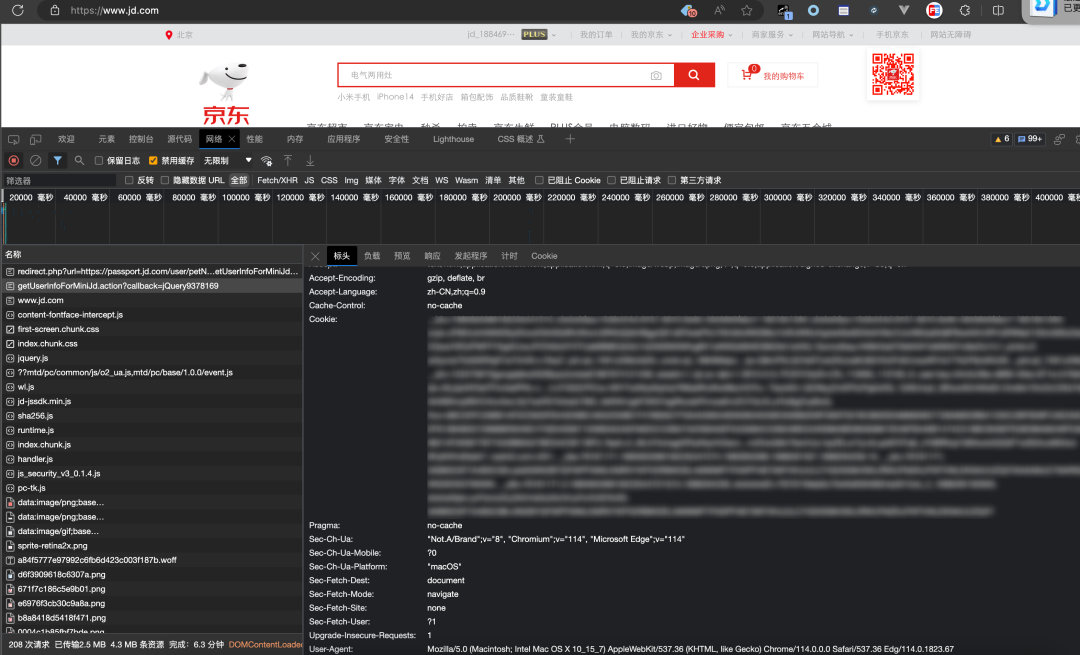Open the 手机京东 link
Image resolution: width=1080 pixels, height=655 pixels.
tap(892, 34)
